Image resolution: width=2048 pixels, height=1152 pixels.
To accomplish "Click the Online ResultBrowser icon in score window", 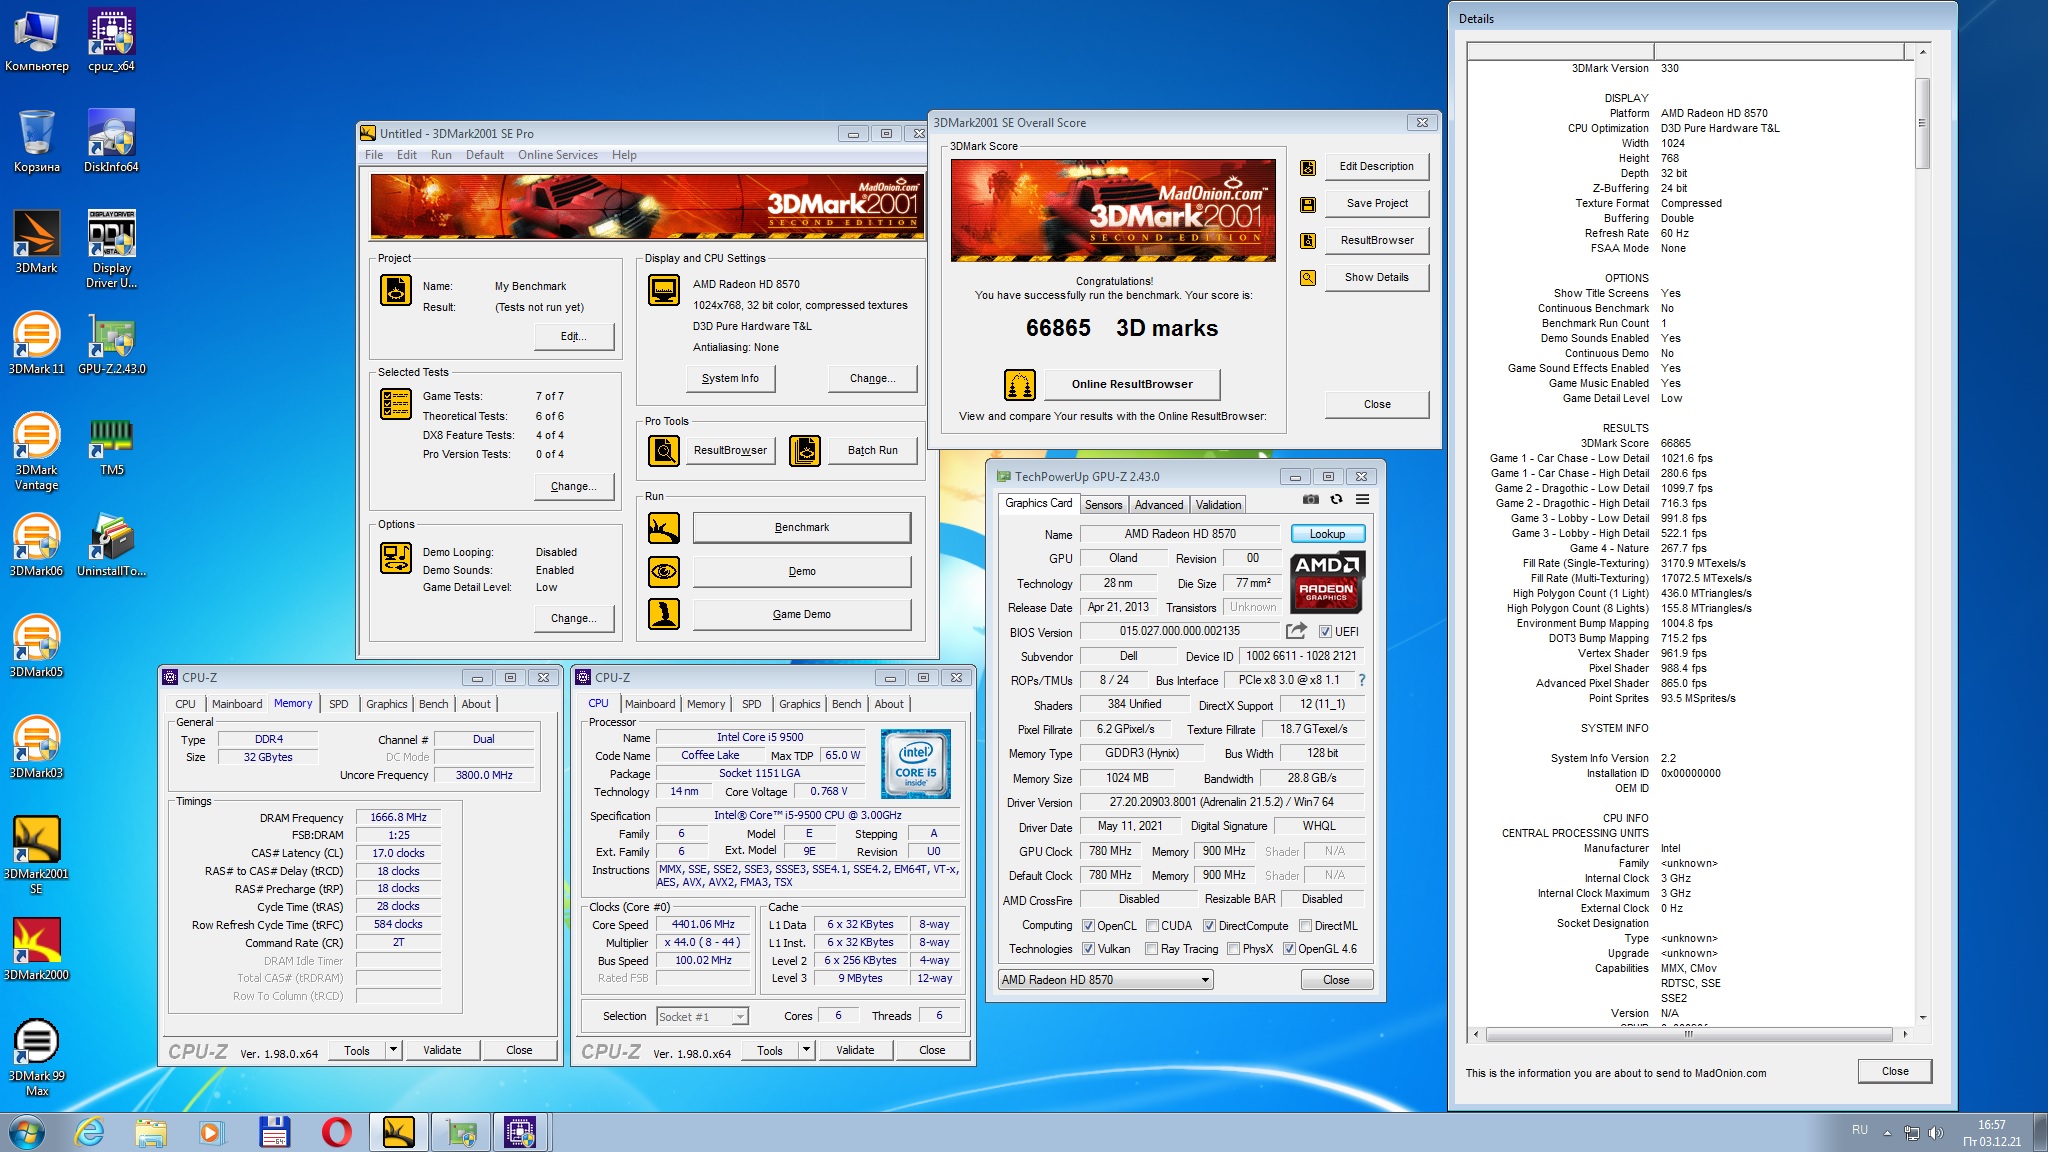I will [x=1019, y=384].
